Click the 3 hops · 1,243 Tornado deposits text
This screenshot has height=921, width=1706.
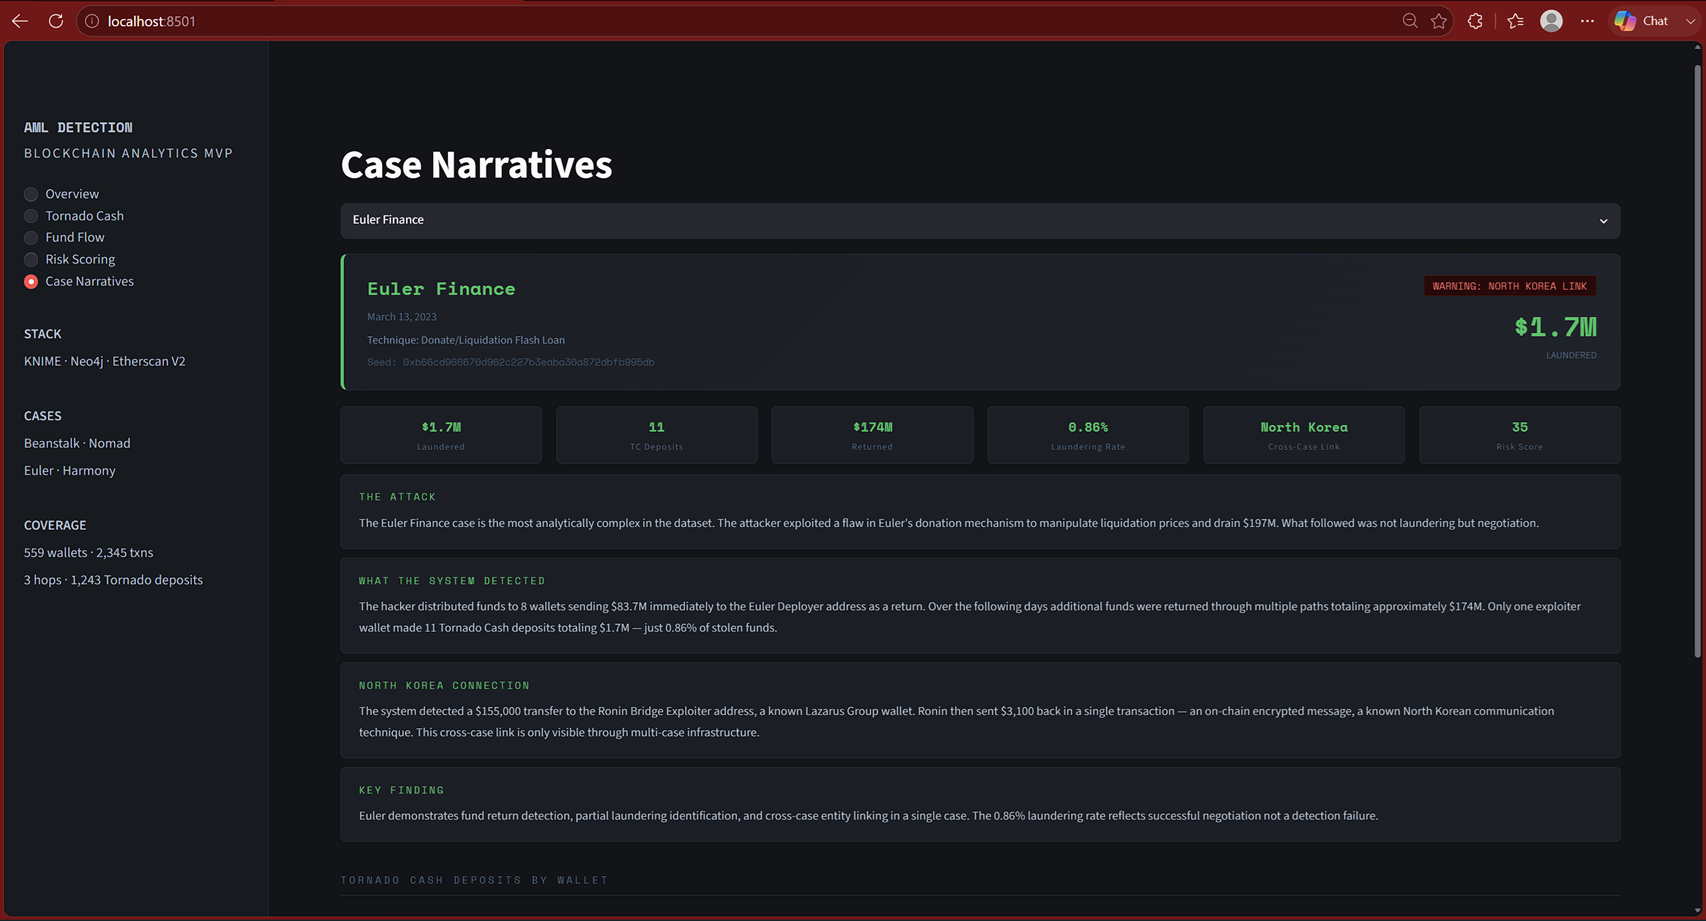(x=113, y=580)
